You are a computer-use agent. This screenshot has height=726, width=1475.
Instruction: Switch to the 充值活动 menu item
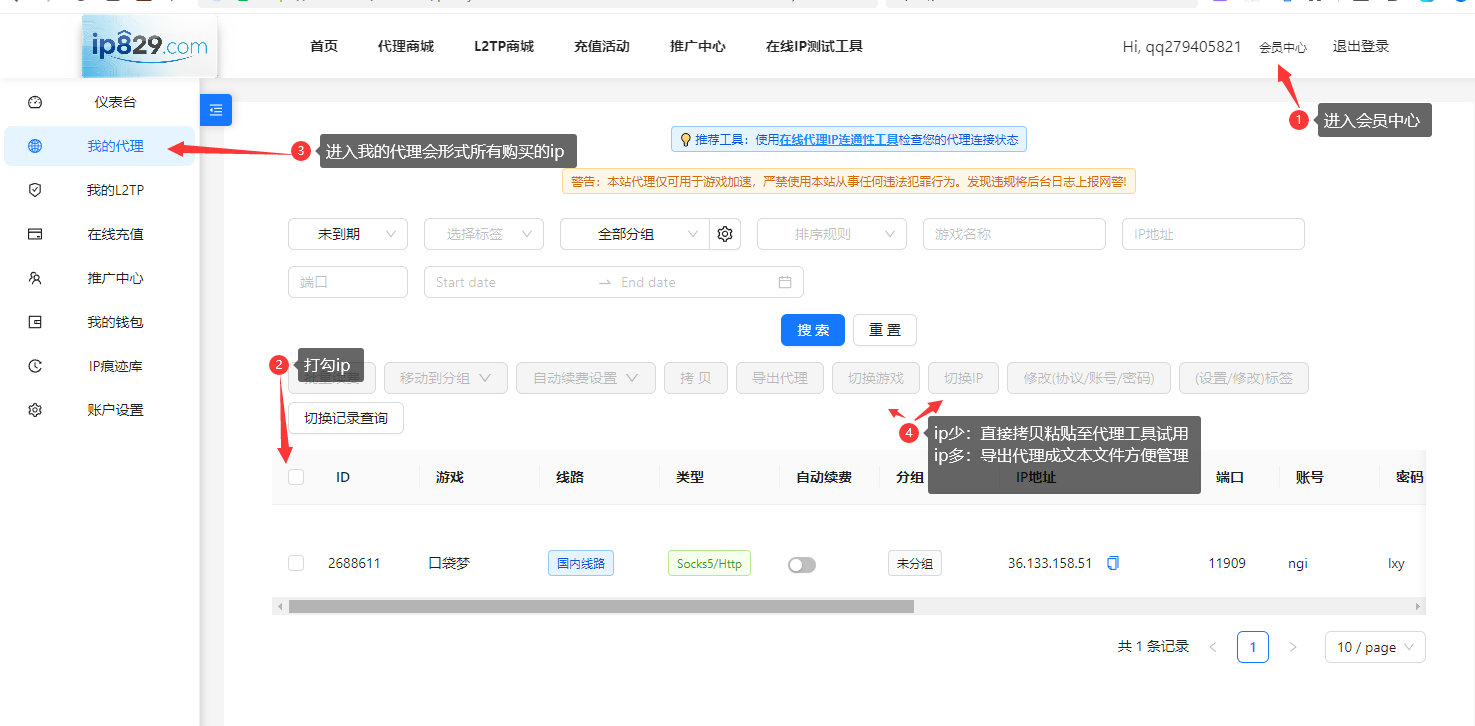pyautogui.click(x=601, y=45)
